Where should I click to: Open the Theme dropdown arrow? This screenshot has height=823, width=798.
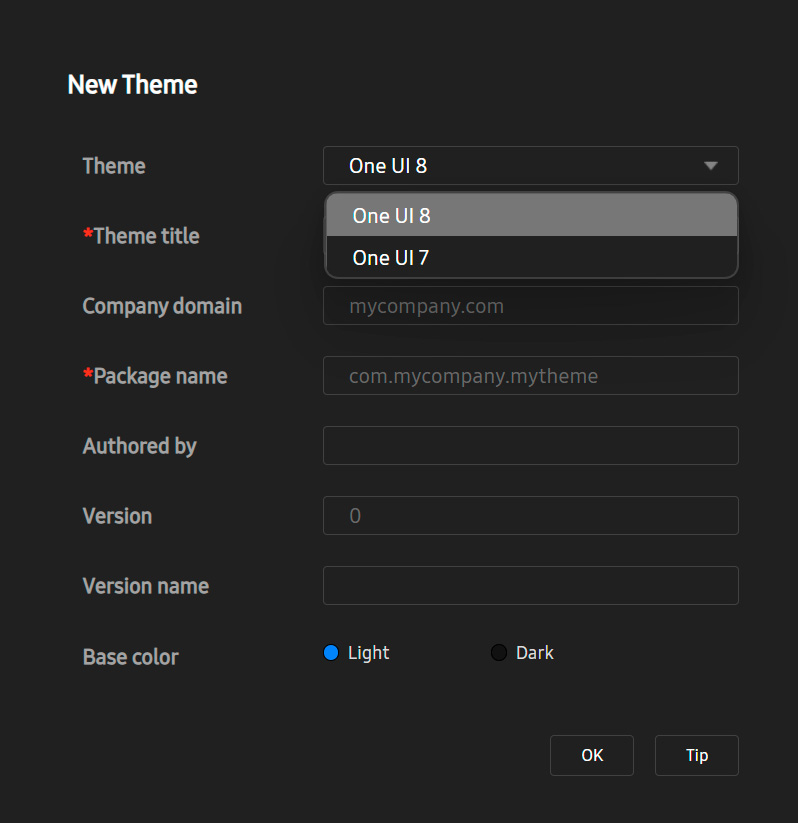710,166
